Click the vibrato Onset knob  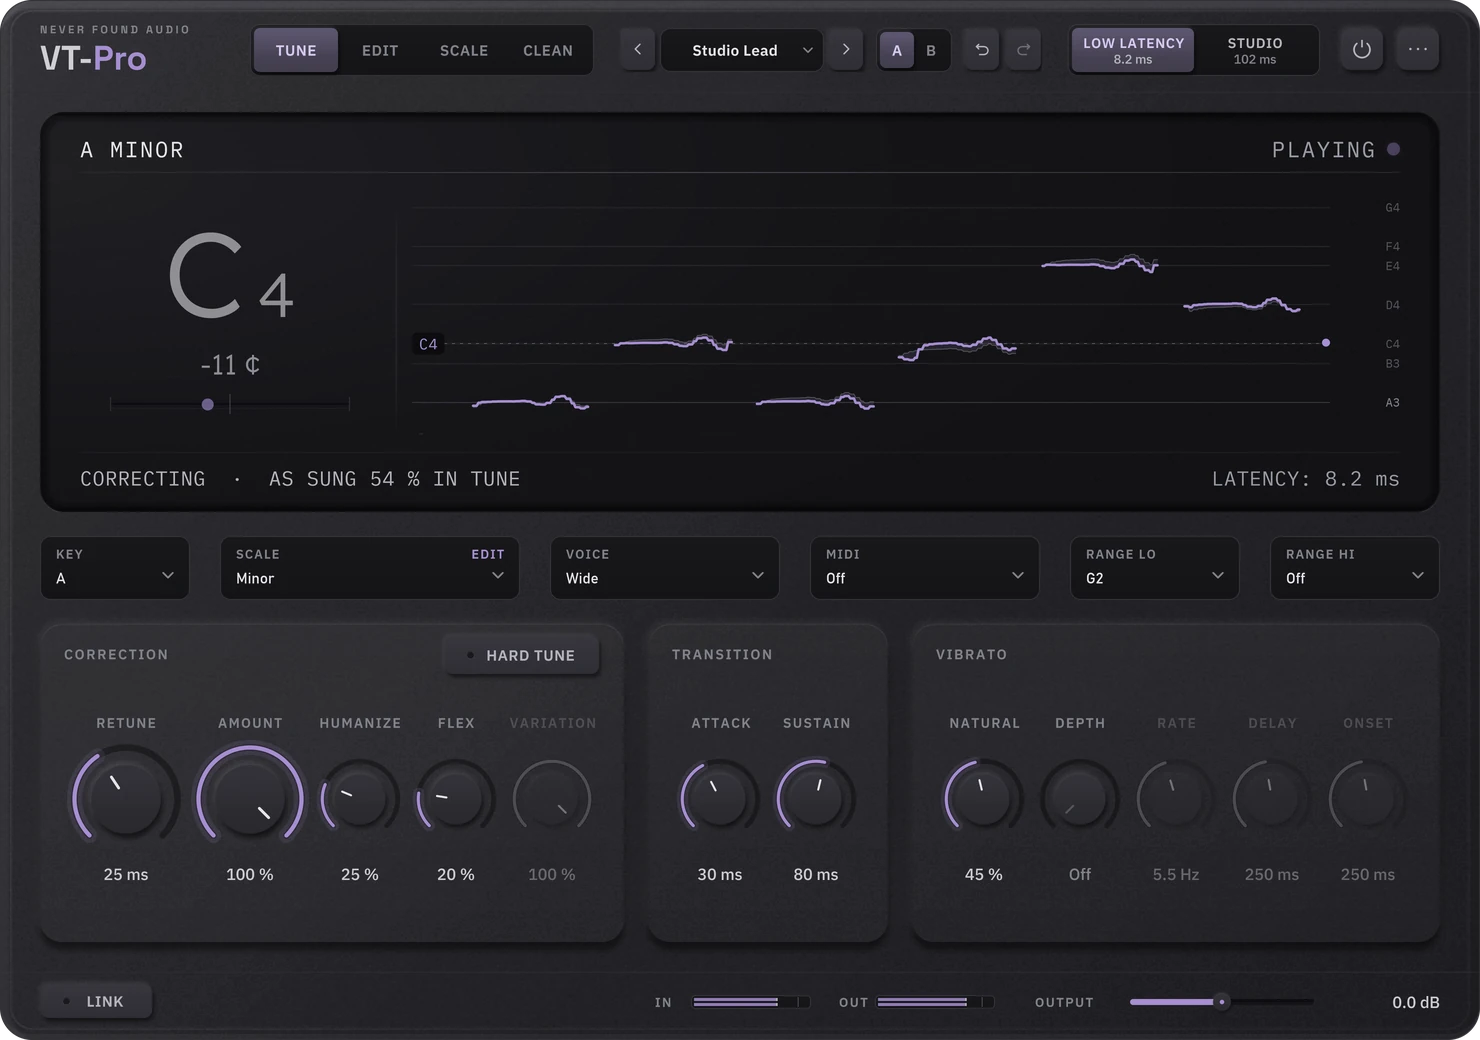(1368, 798)
